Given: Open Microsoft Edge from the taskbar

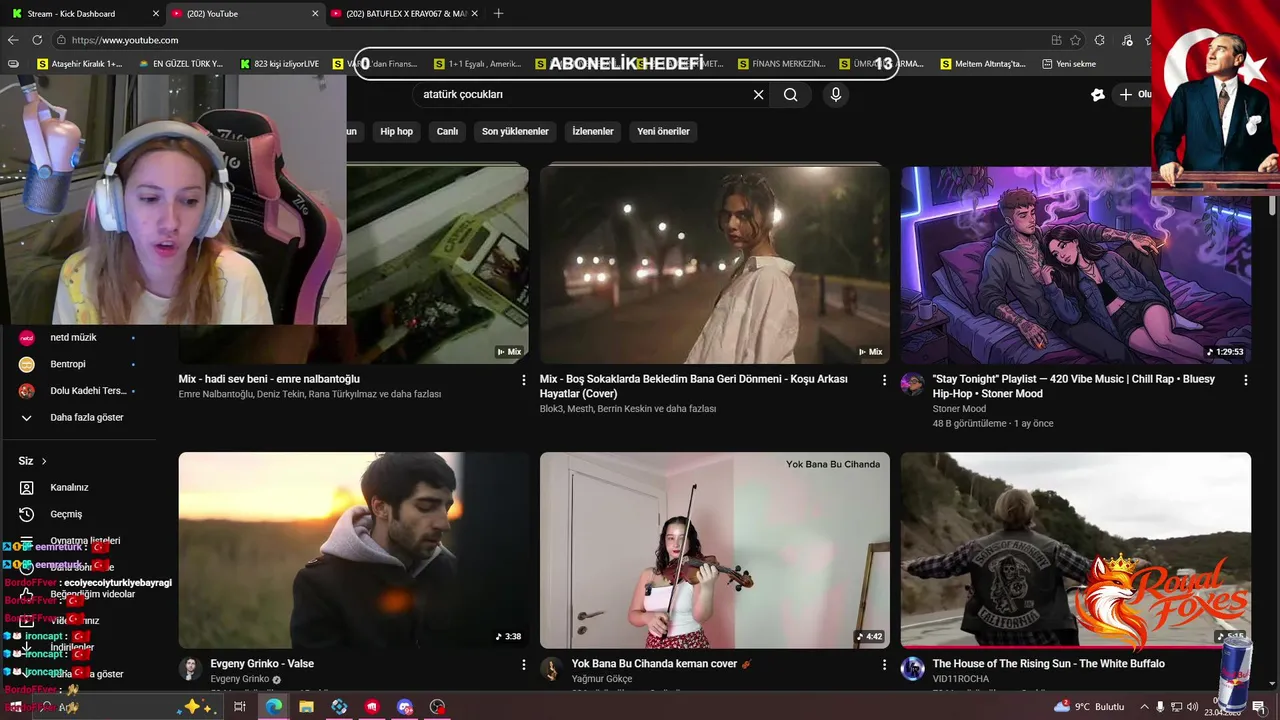Looking at the screenshot, I should pos(273,707).
